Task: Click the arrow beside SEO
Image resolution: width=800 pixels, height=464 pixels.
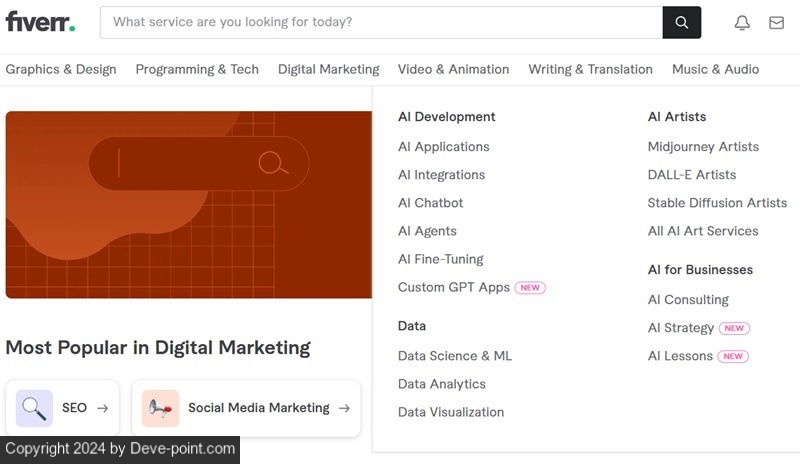Action: pos(102,408)
